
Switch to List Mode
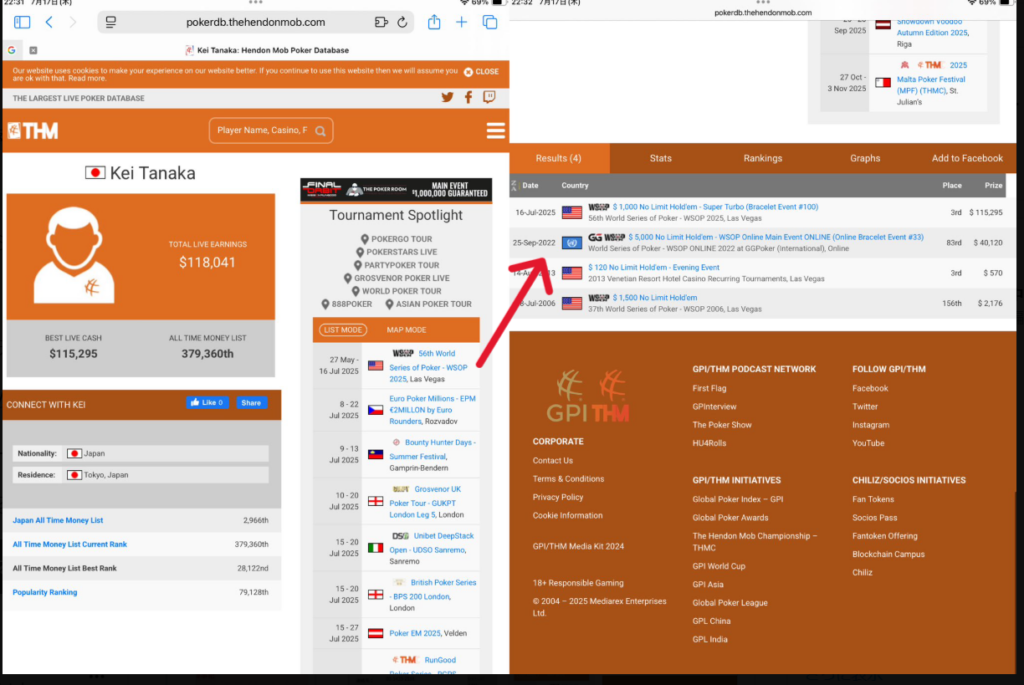pyautogui.click(x=343, y=330)
